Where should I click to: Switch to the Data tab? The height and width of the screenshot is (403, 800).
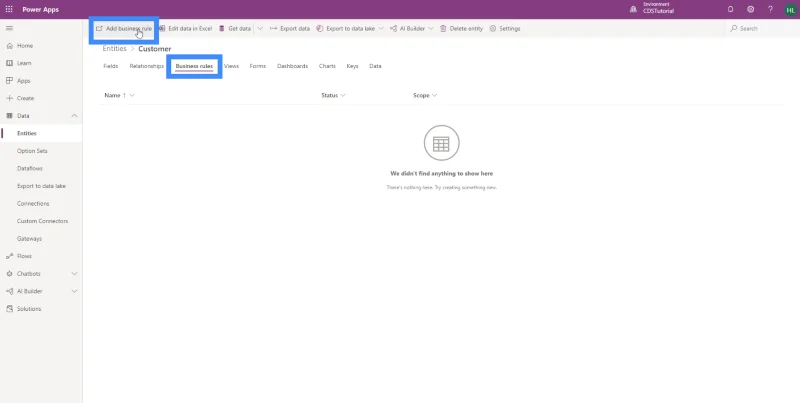pyautogui.click(x=375, y=66)
